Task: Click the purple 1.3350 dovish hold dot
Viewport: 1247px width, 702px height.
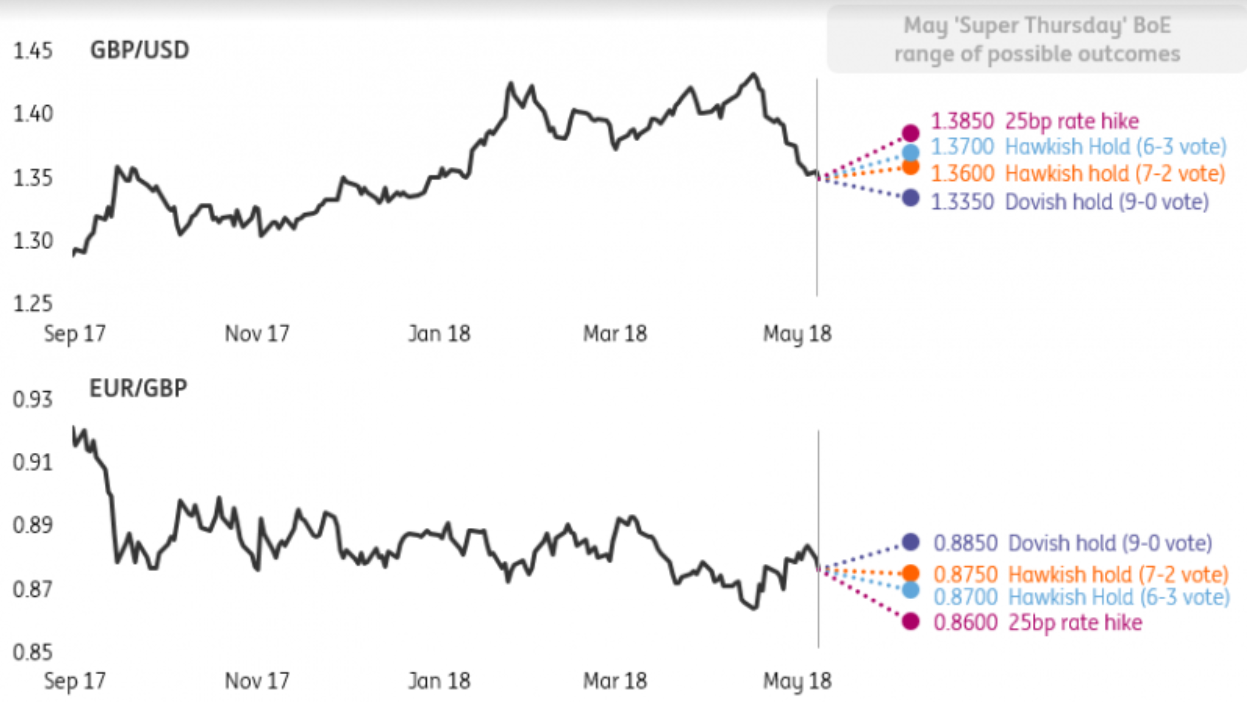Action: point(910,198)
